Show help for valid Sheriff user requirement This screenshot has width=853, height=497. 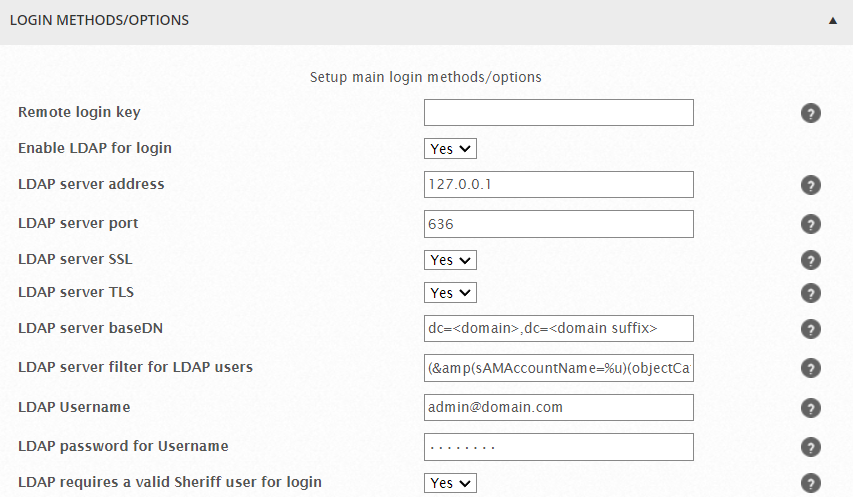coord(811,483)
